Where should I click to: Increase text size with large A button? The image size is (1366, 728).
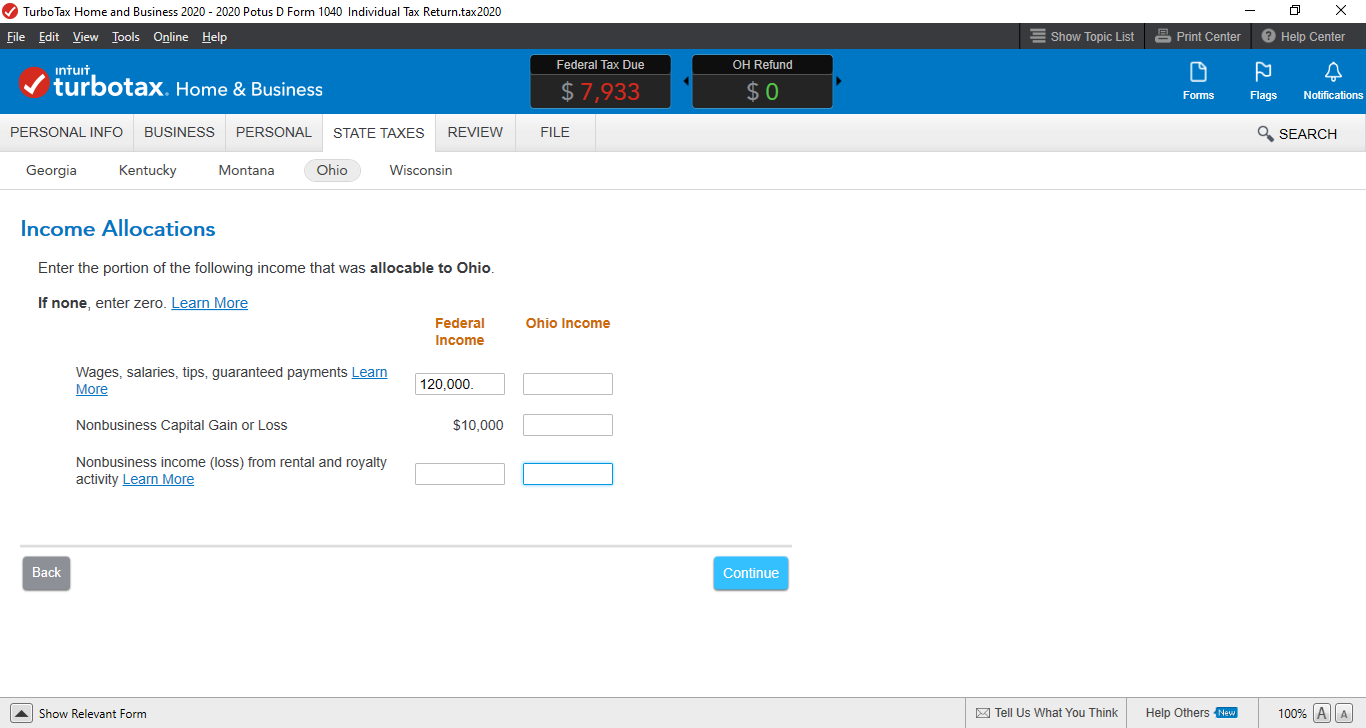point(1321,713)
